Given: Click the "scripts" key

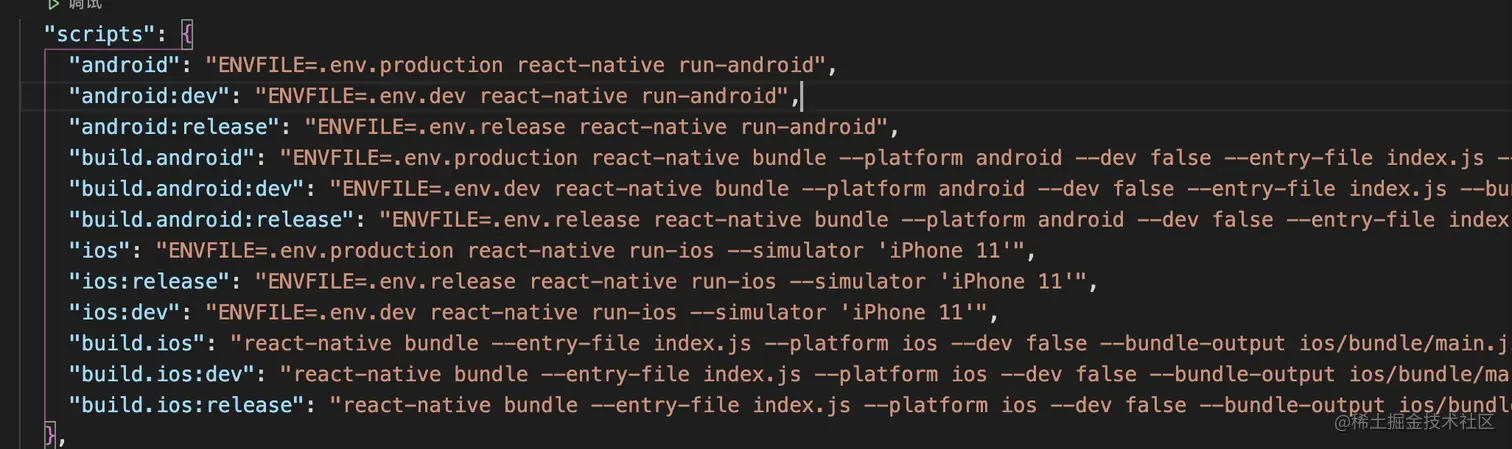Looking at the screenshot, I should [x=100, y=34].
